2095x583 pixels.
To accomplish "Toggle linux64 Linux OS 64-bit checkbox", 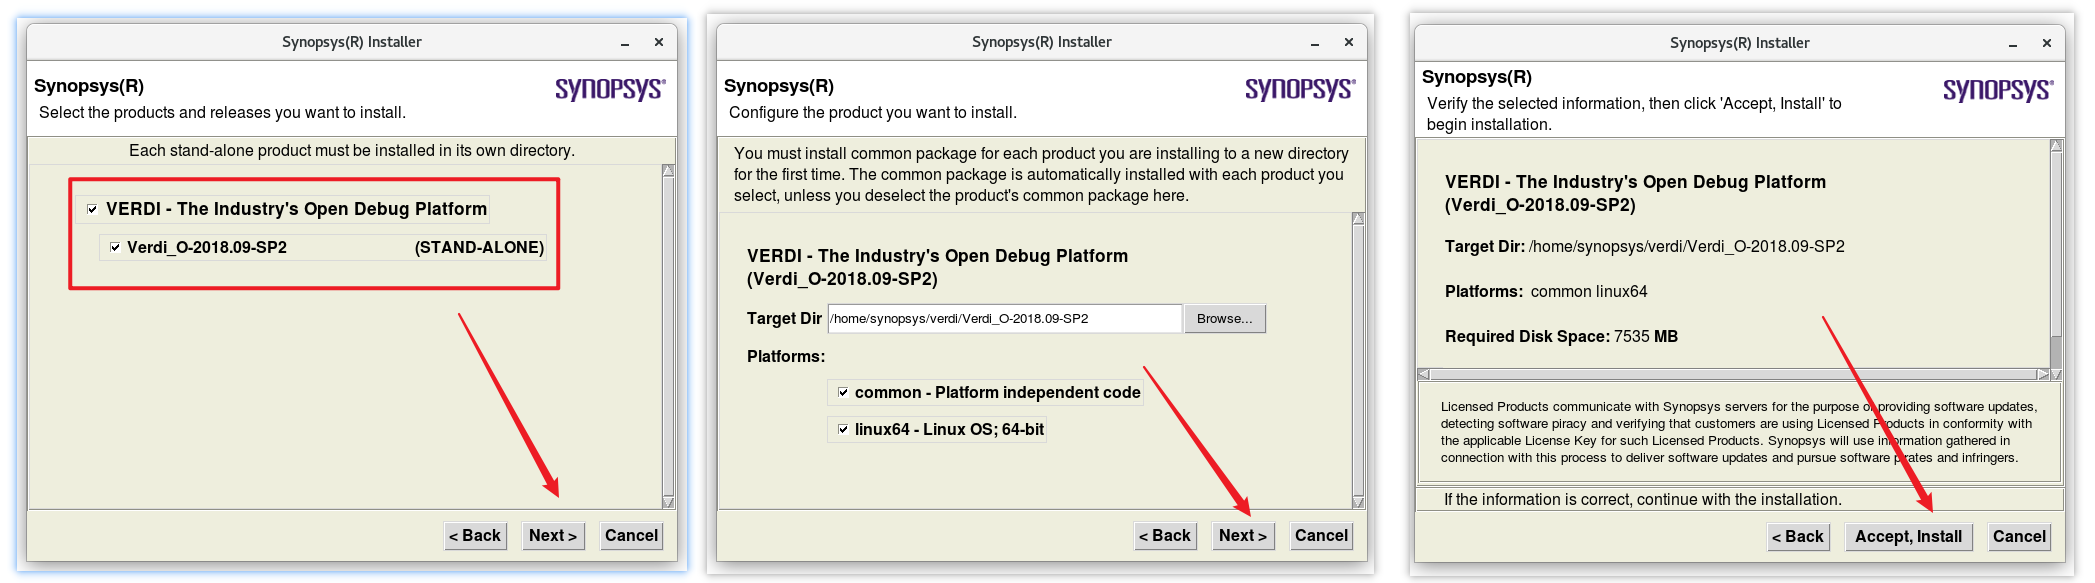I will click(x=843, y=429).
